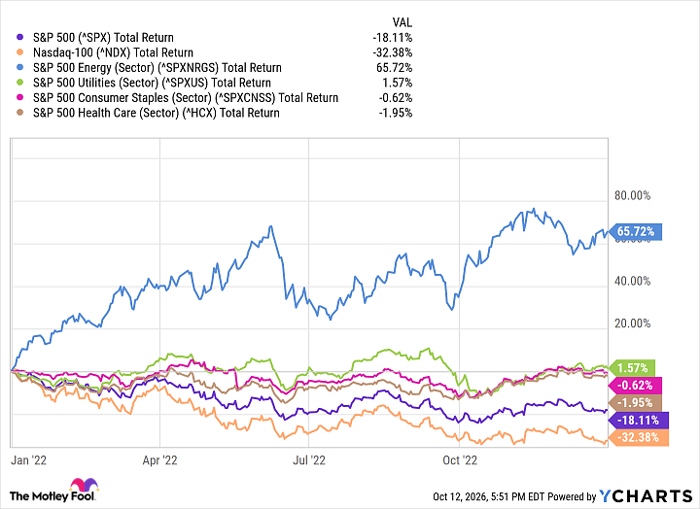
Task: Click the Oct '22 axis label
Action: [460, 460]
